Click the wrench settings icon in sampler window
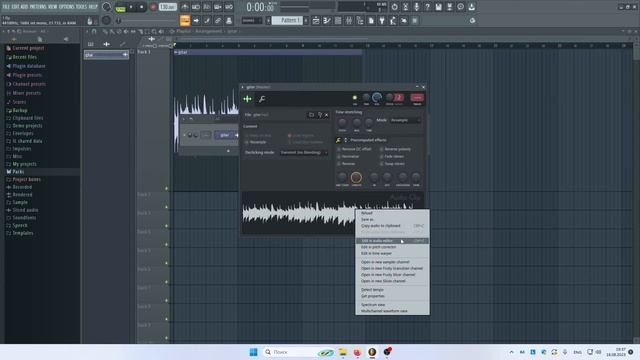The height and width of the screenshot is (360, 640). click(262, 99)
